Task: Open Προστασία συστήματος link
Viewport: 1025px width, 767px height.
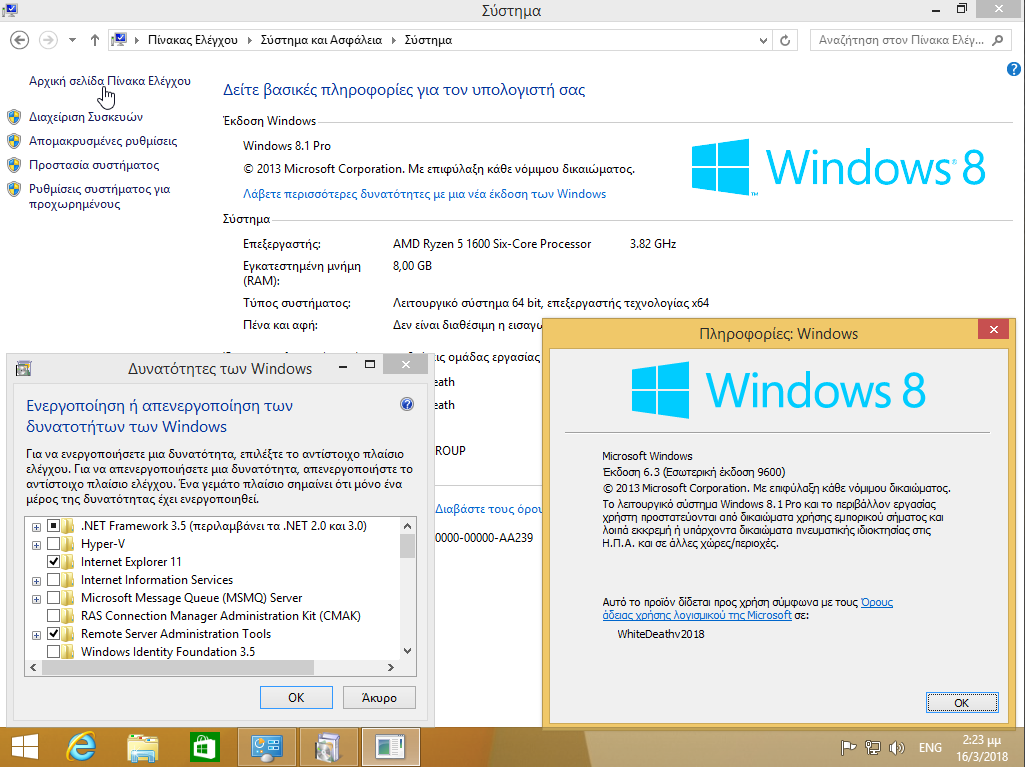Action: [94, 165]
